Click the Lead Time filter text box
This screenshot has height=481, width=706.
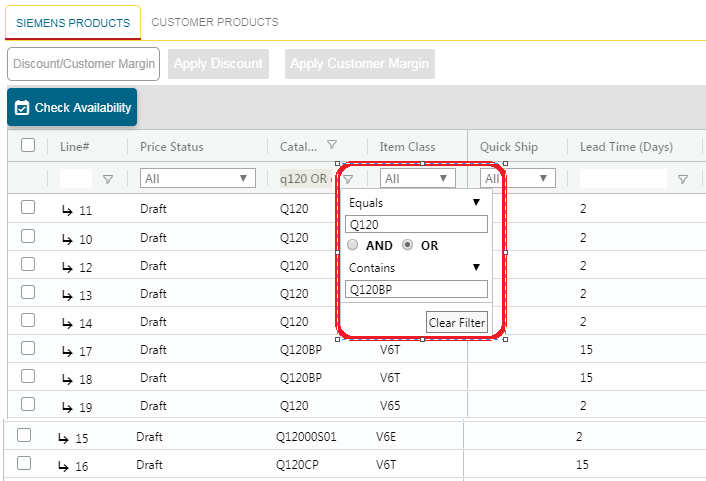pyautogui.click(x=623, y=179)
